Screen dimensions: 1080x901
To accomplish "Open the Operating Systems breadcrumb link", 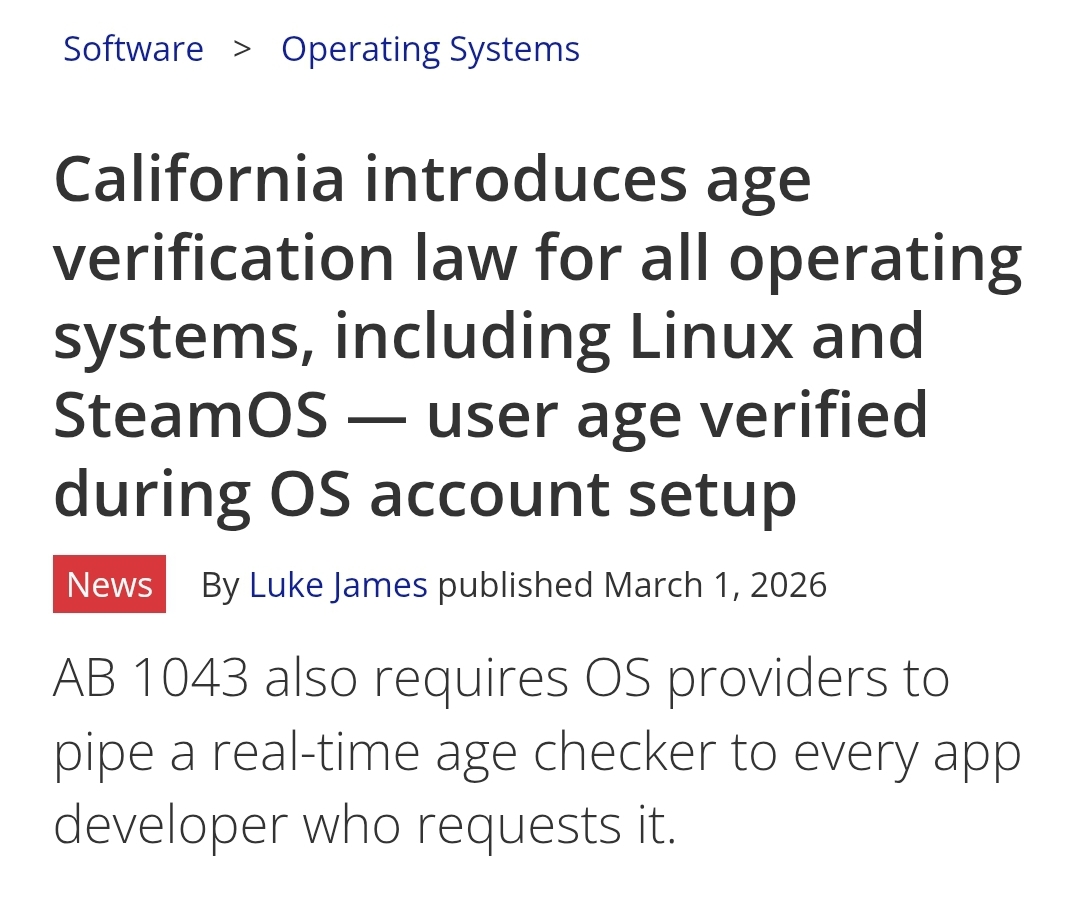I will pyautogui.click(x=430, y=50).
